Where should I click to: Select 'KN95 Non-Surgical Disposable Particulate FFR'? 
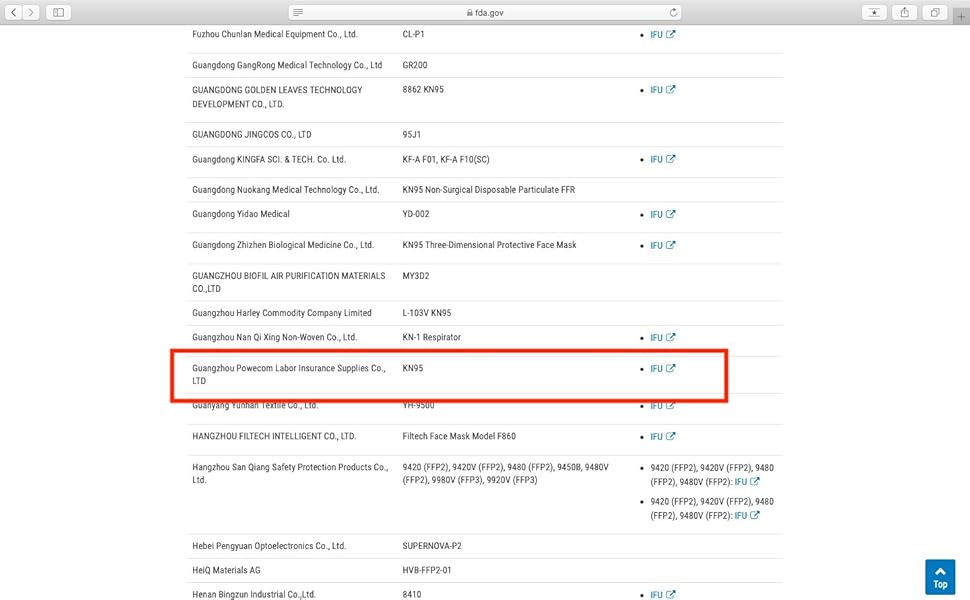click(489, 190)
